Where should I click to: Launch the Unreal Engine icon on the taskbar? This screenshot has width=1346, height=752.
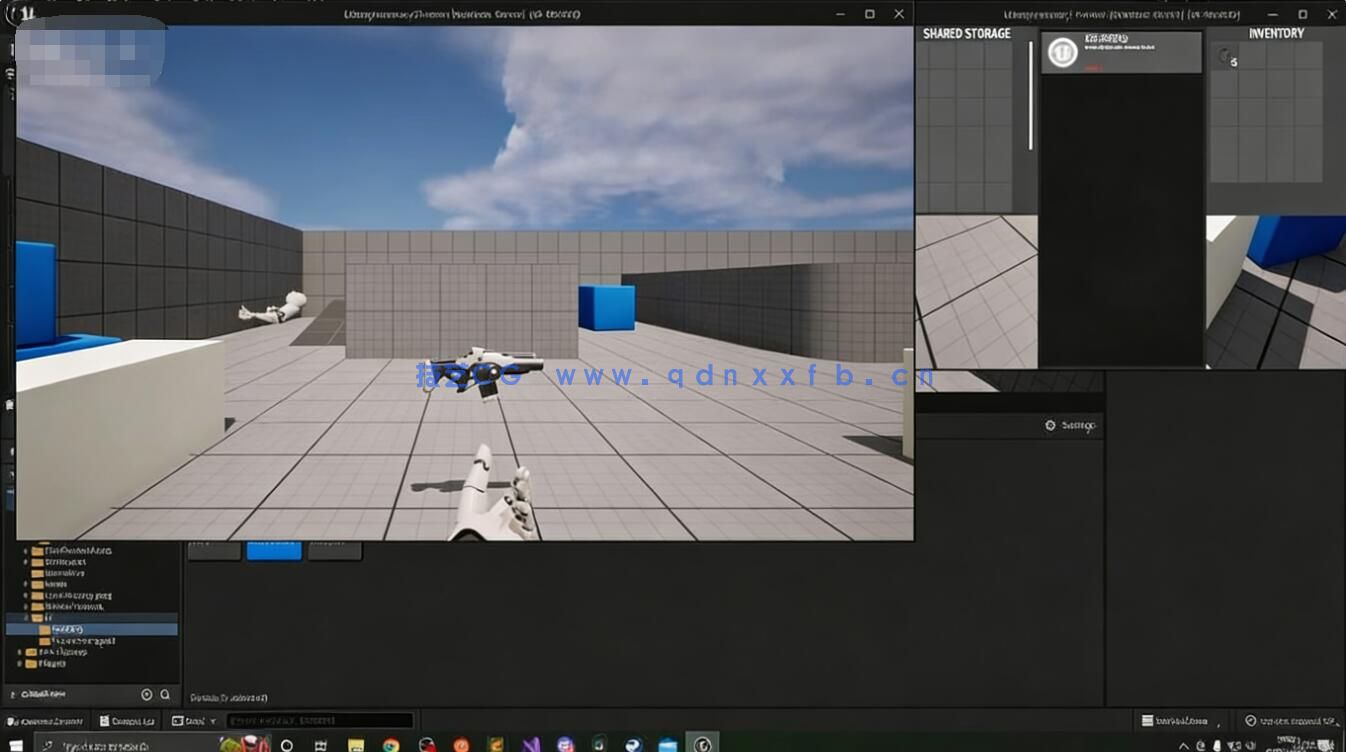(x=703, y=743)
